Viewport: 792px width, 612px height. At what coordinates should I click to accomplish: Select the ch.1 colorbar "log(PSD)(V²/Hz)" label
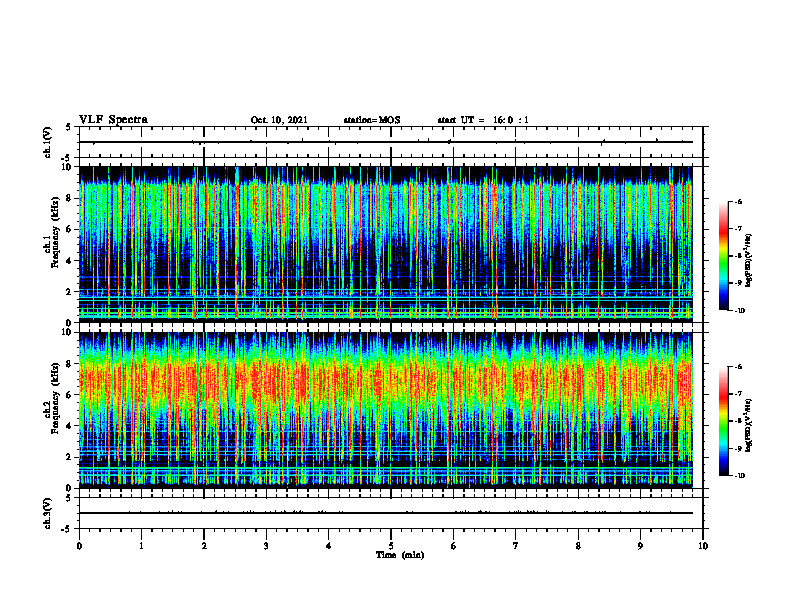749,261
